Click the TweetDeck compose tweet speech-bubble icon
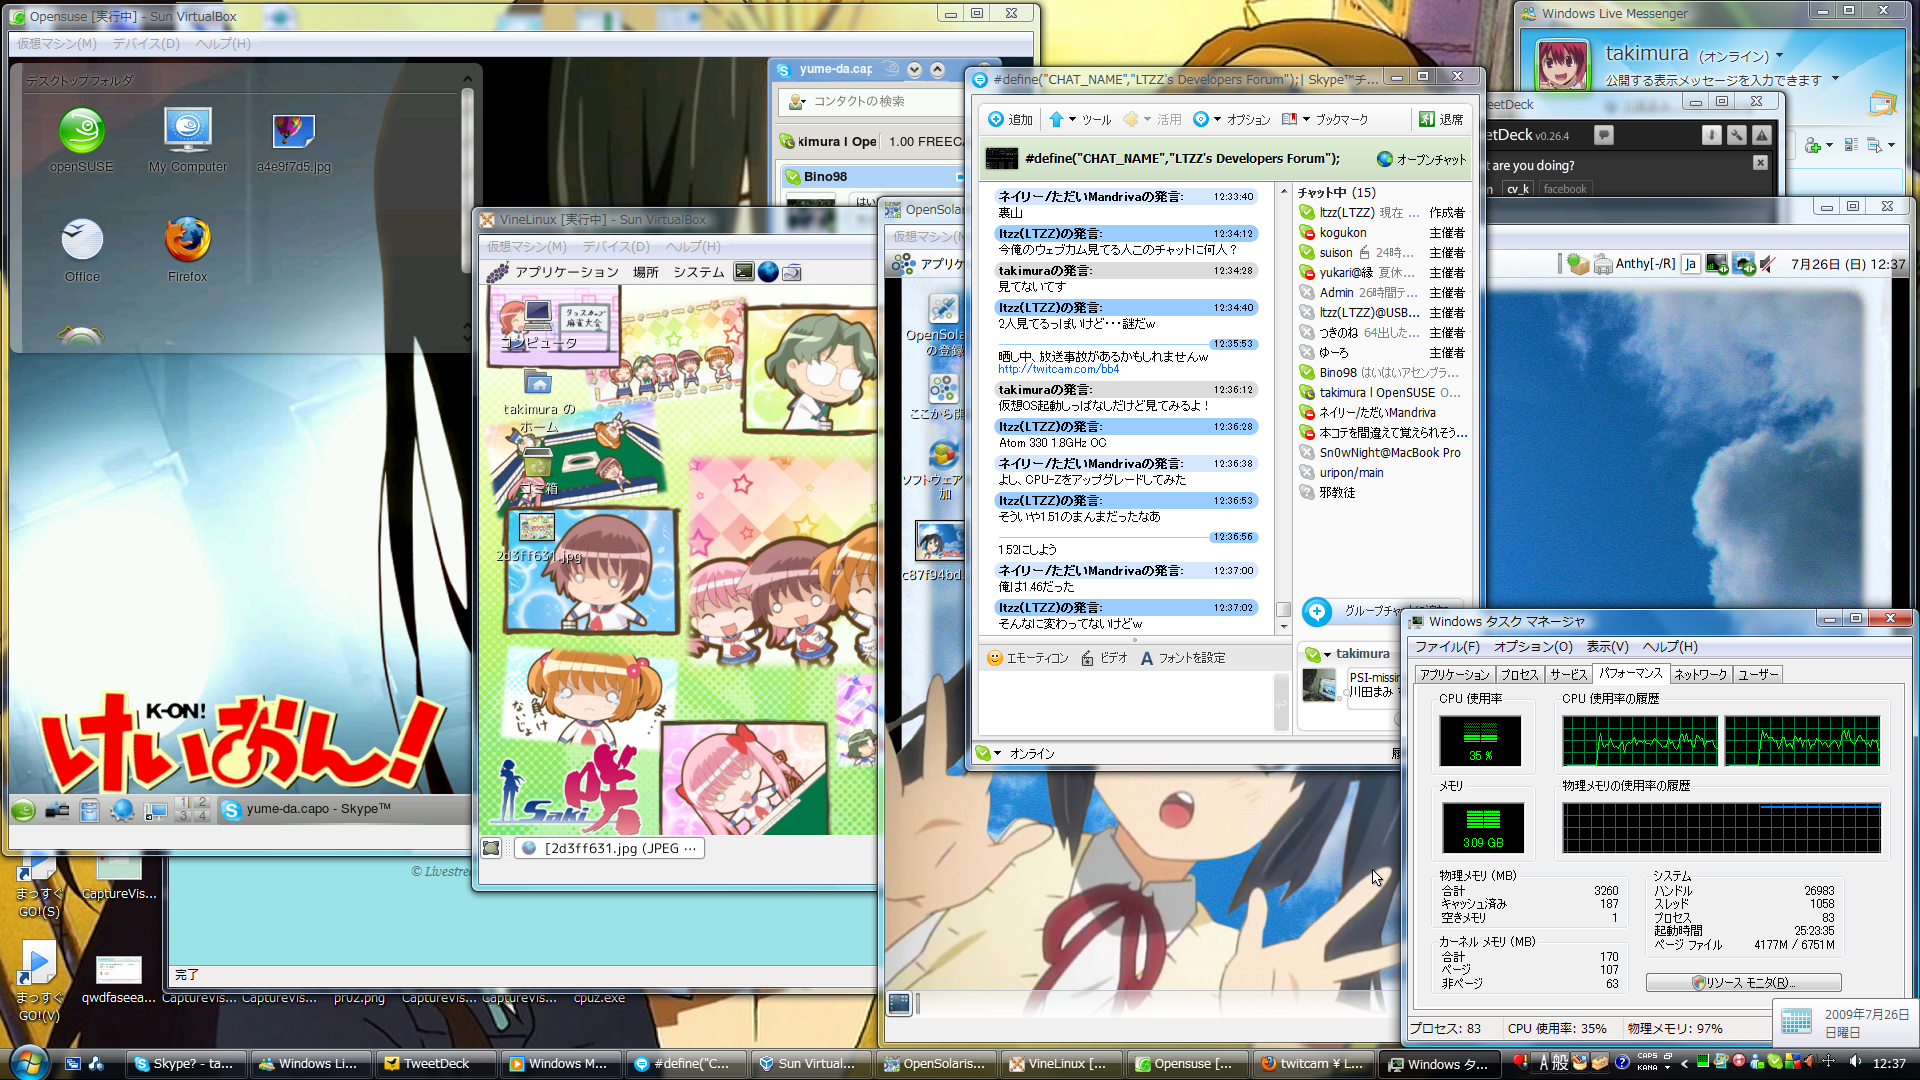 pos(1603,135)
